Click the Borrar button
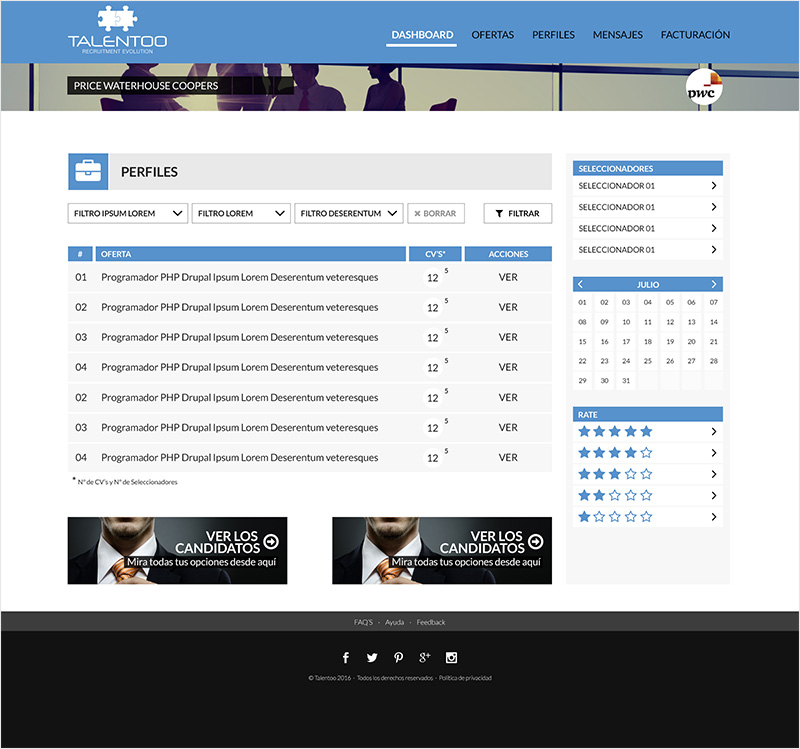Screen dimensions: 800x749 tap(436, 213)
